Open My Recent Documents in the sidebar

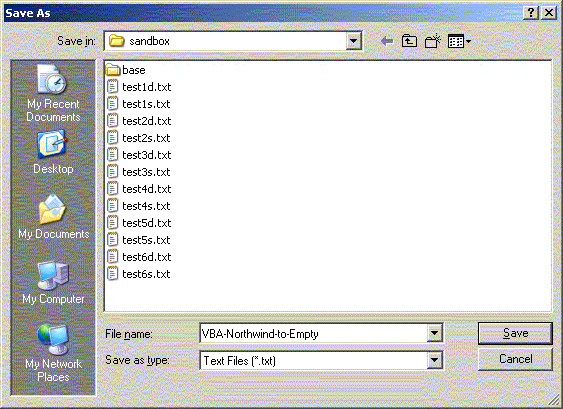(x=53, y=93)
